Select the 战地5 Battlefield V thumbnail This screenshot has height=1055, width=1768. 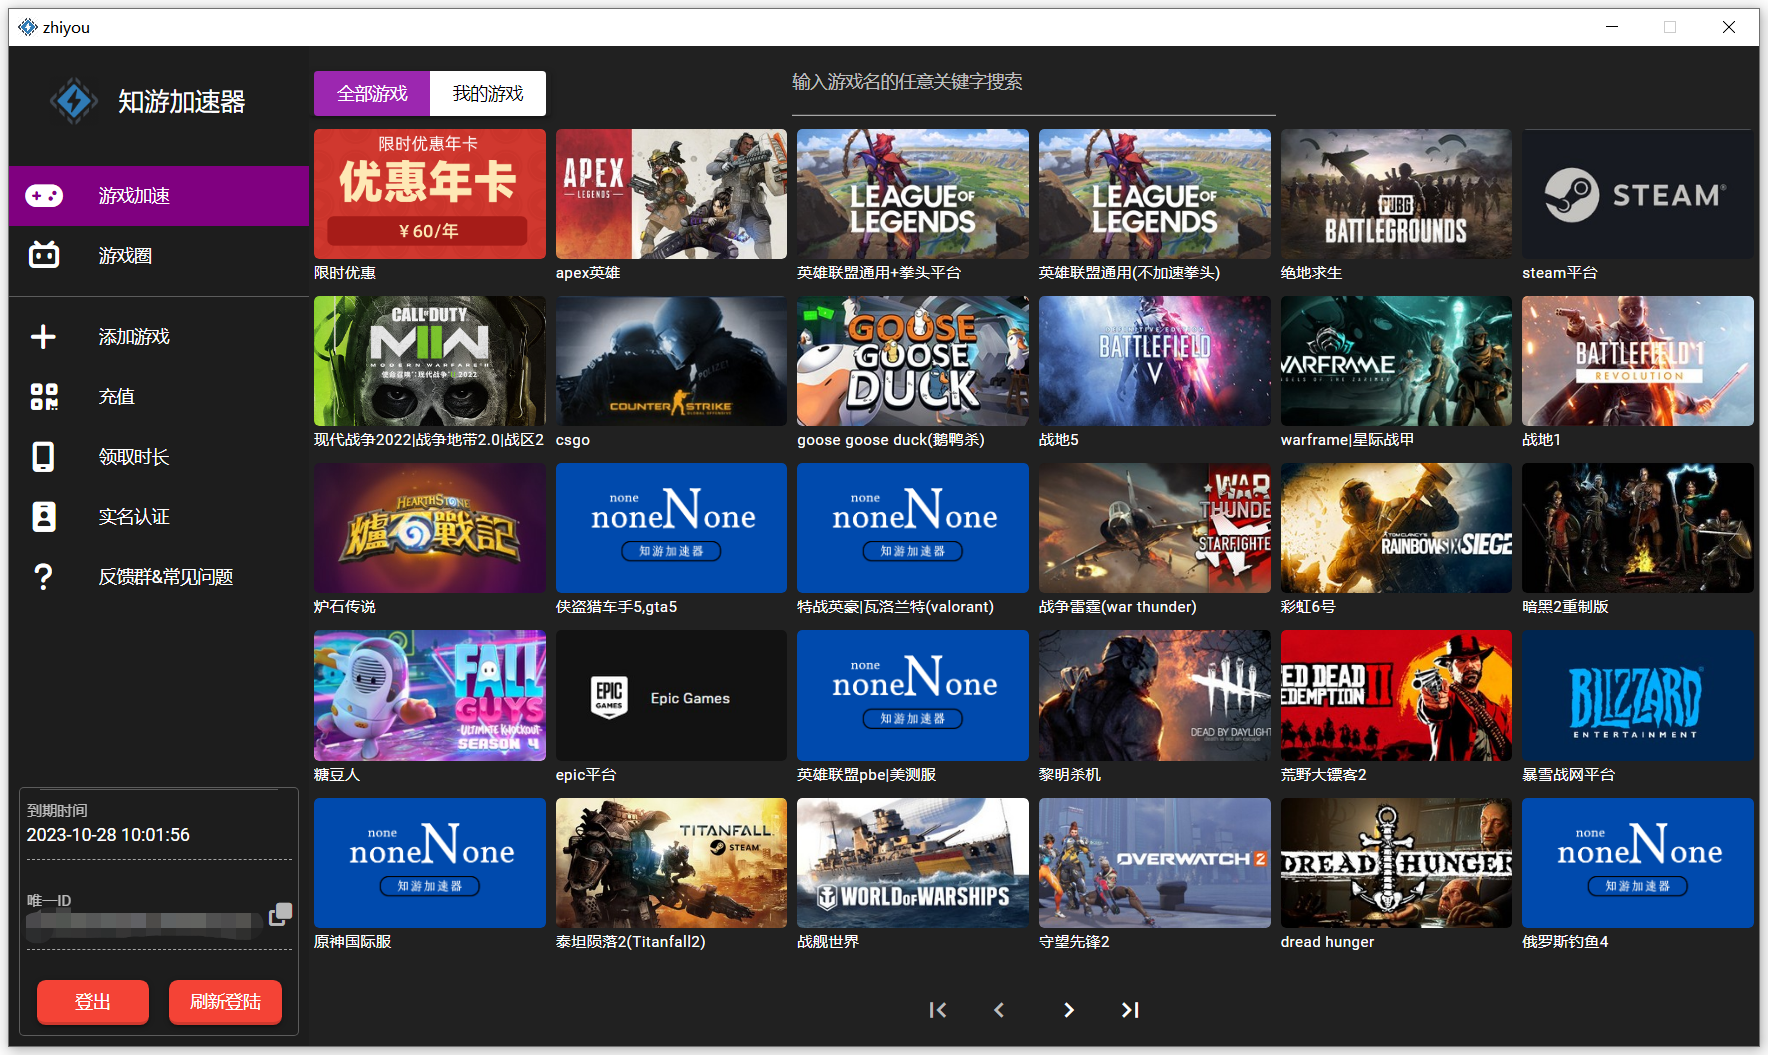tap(1155, 361)
